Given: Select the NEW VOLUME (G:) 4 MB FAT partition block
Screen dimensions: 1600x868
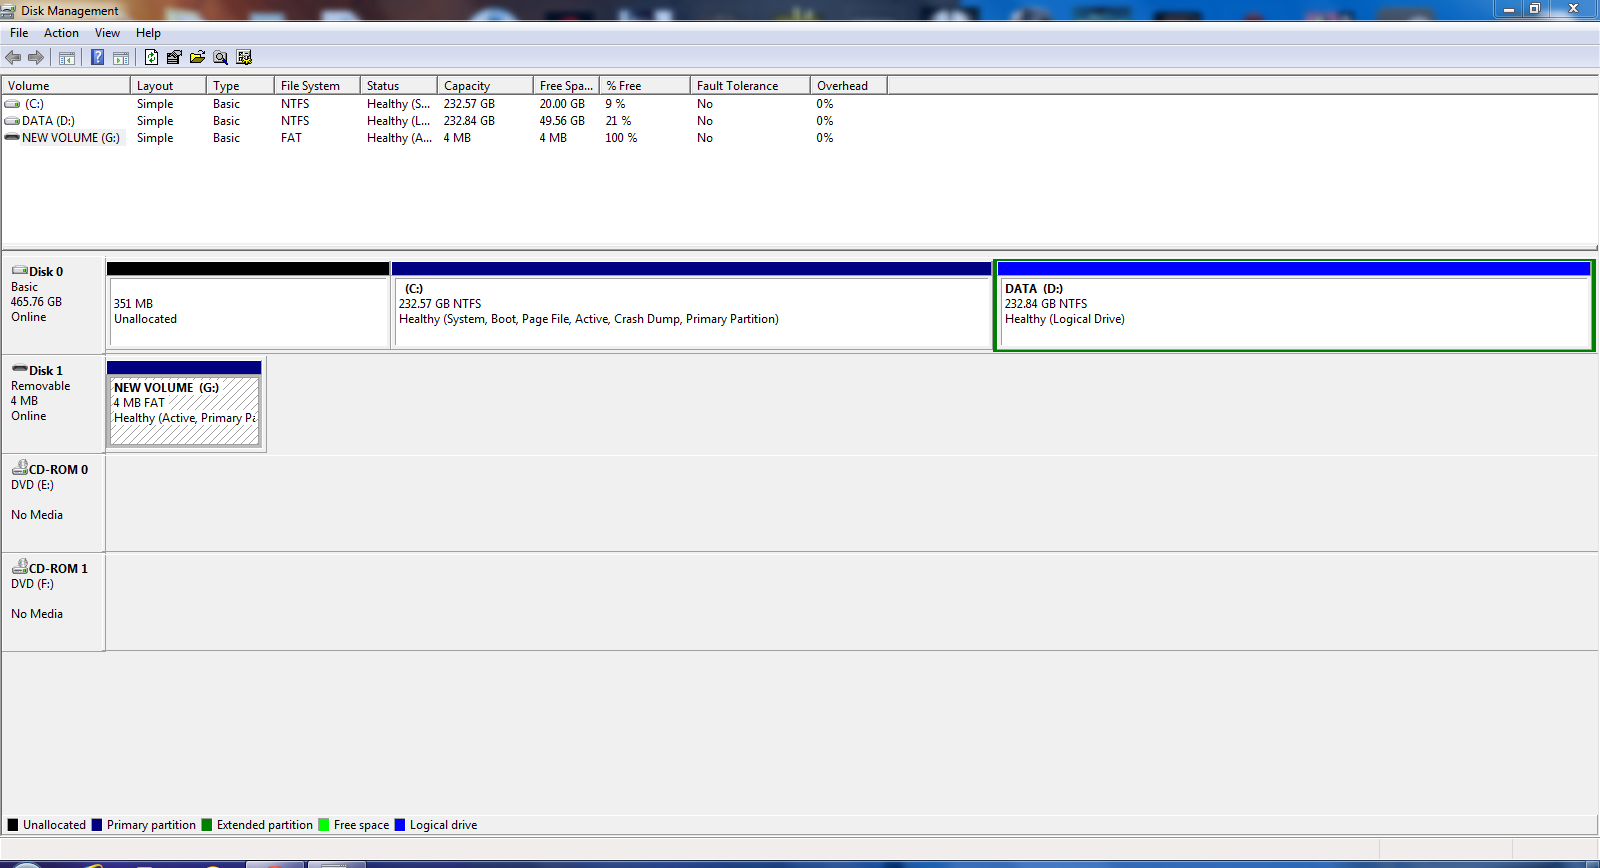Looking at the screenshot, I should [x=184, y=403].
